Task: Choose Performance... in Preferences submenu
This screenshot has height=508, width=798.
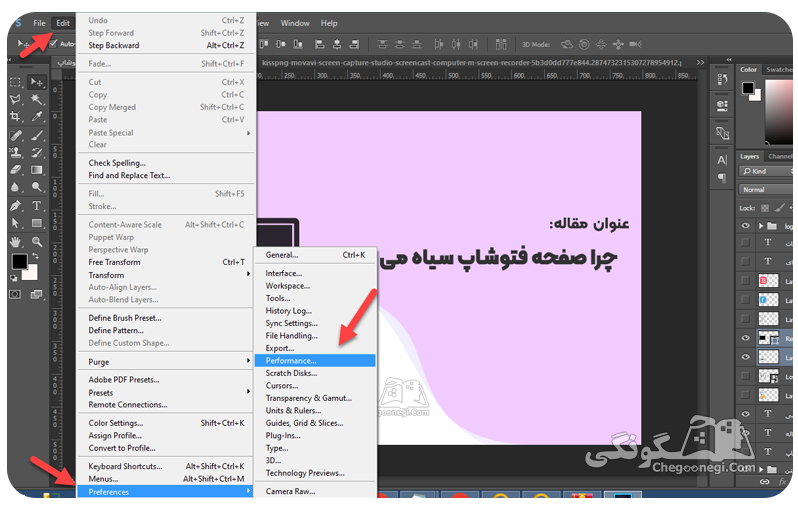Action: coord(315,360)
